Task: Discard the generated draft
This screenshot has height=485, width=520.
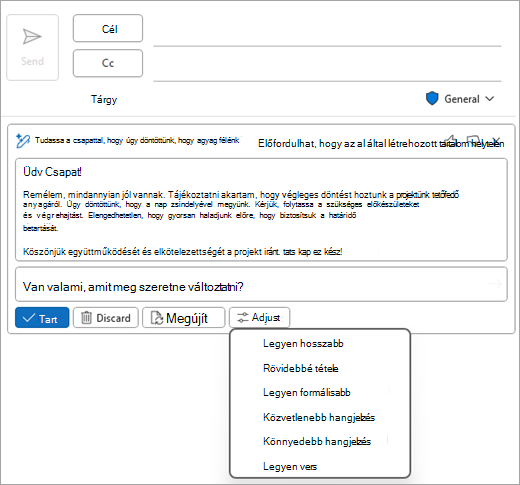Action: (106, 318)
